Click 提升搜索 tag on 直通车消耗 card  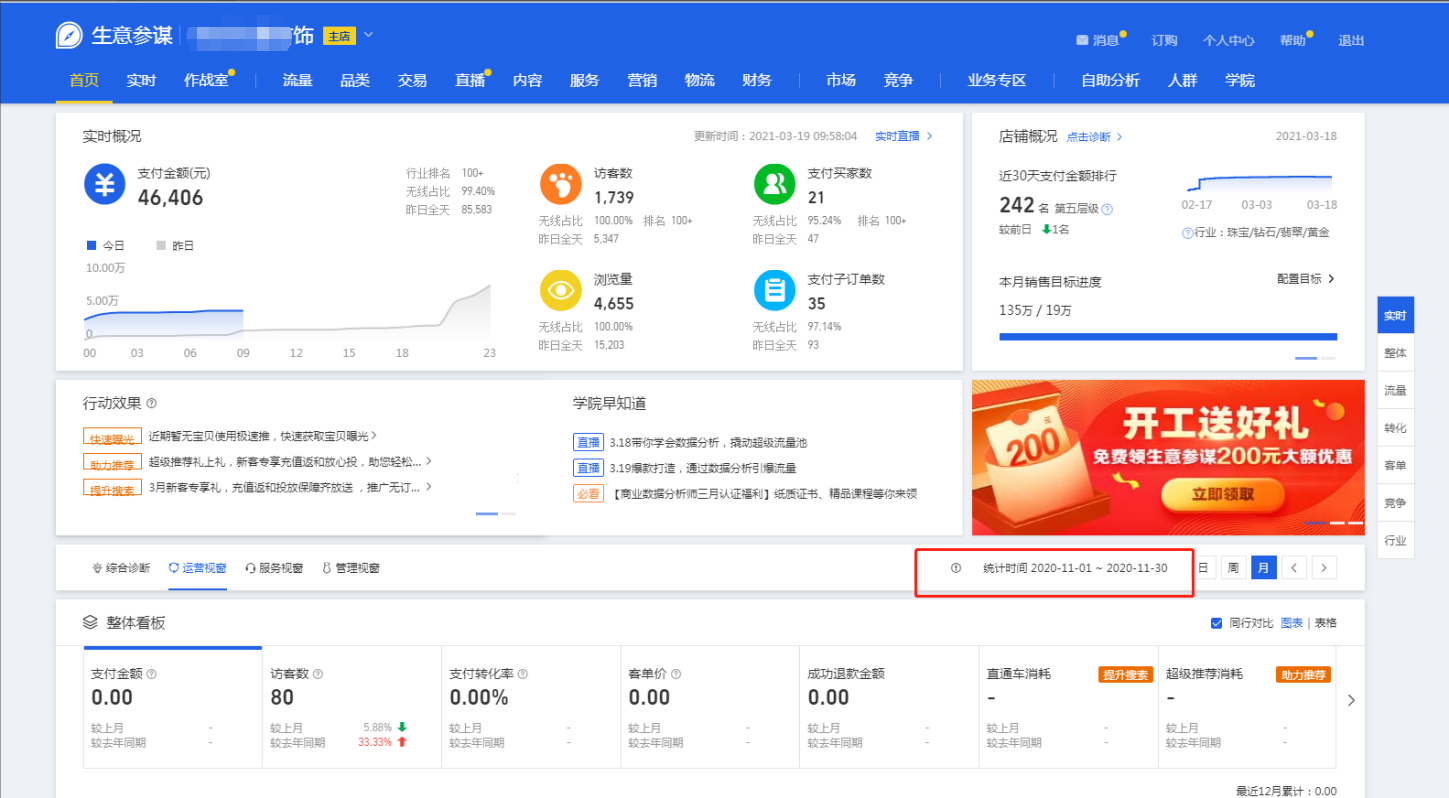[x=1125, y=675]
